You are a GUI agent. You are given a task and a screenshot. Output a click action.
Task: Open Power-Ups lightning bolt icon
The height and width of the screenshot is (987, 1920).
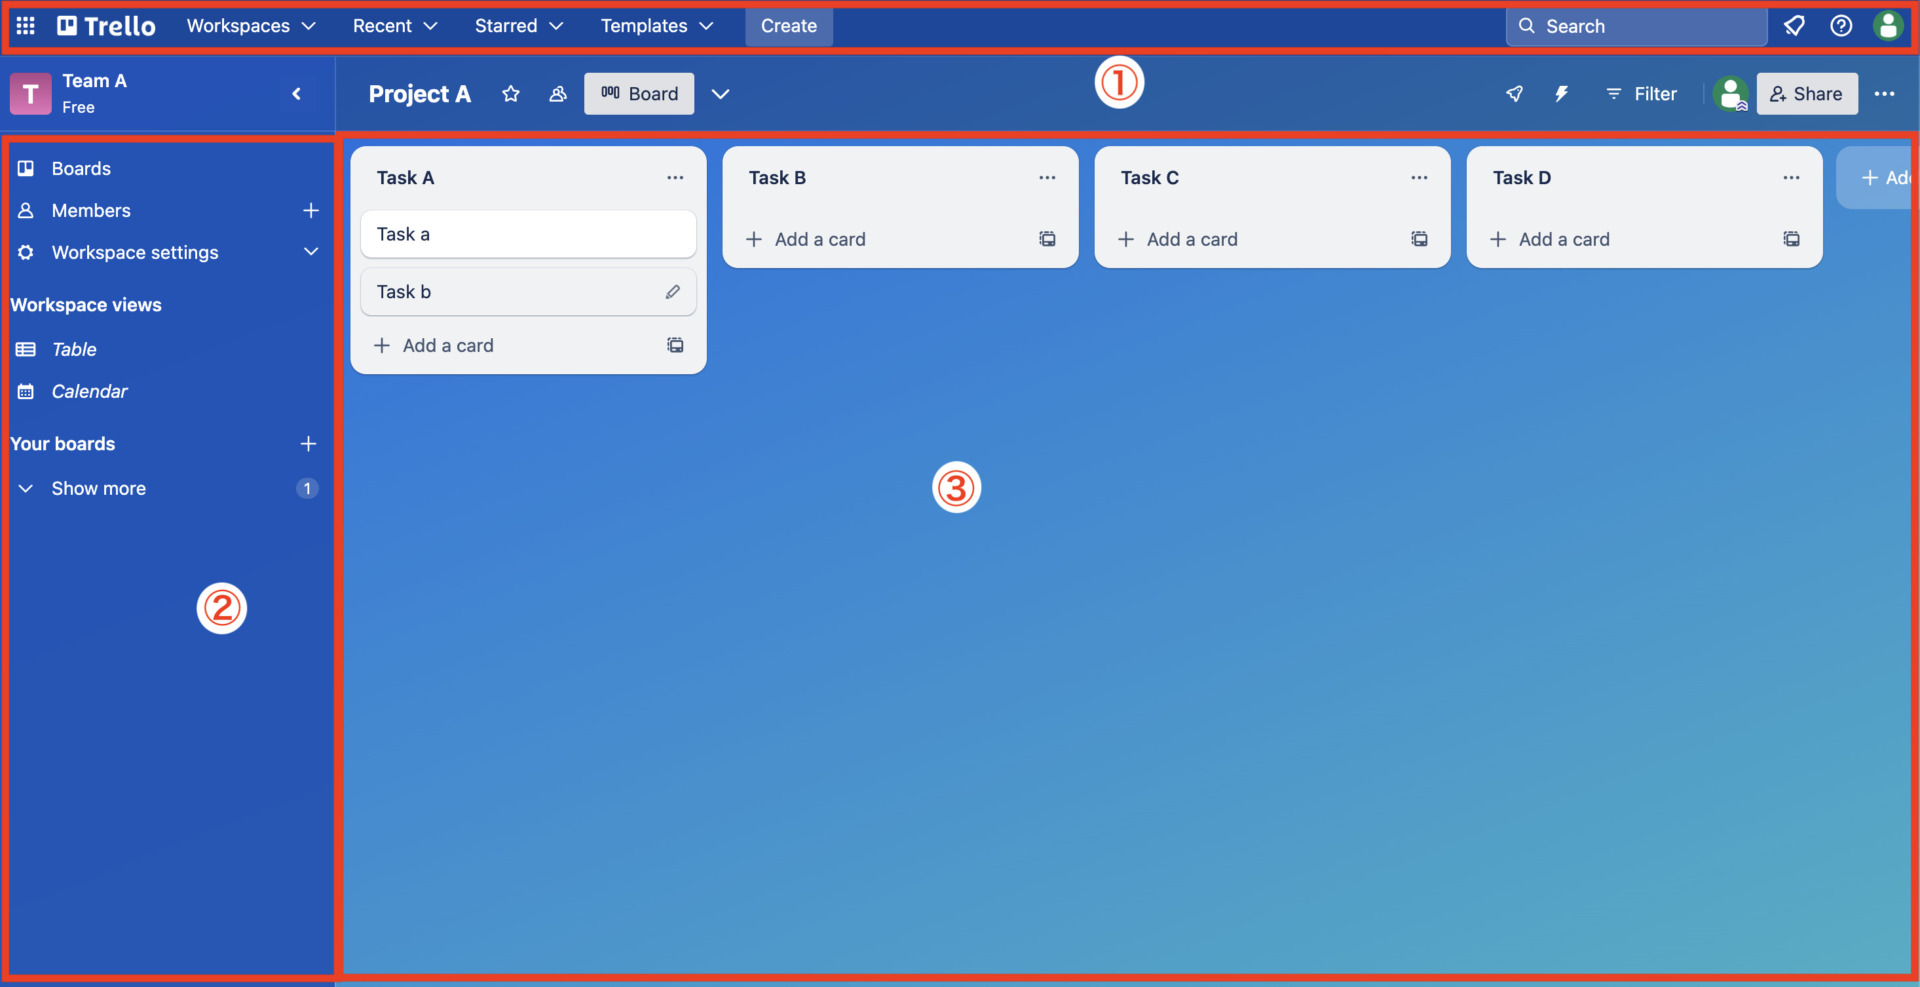tap(1562, 93)
